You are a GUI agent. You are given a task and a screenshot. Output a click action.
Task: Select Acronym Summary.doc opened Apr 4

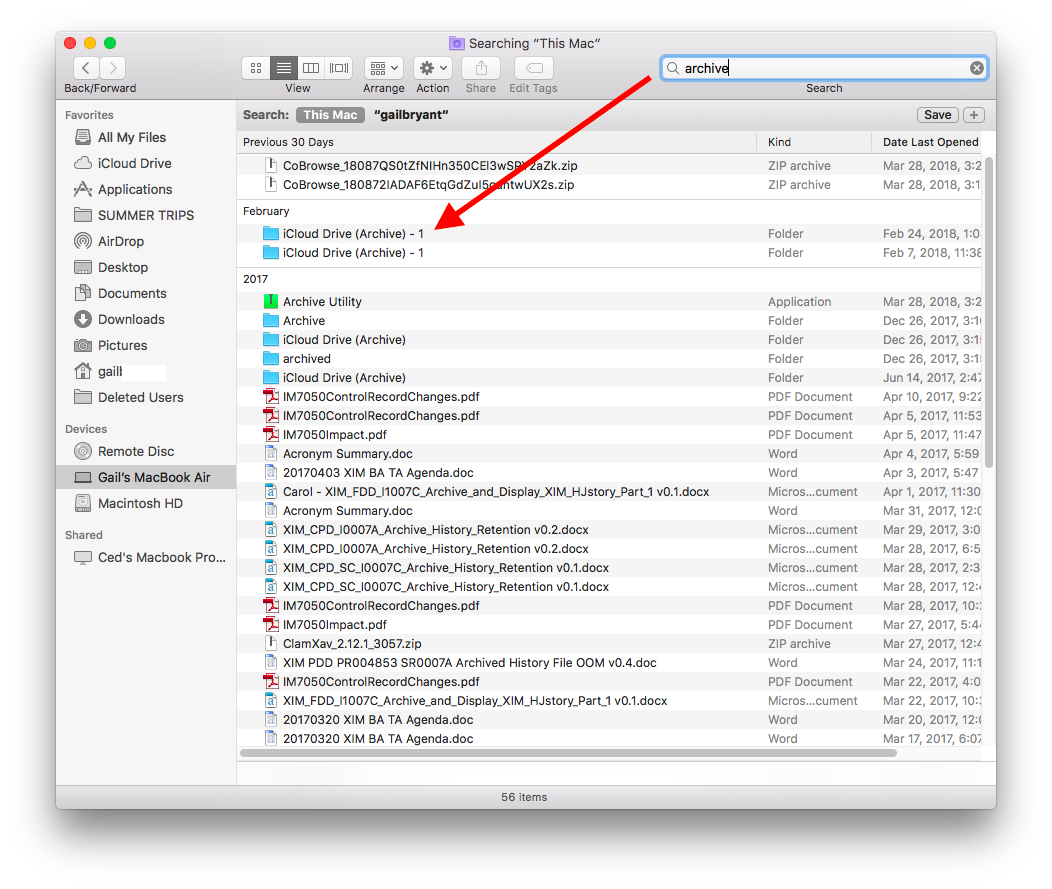coord(609,454)
